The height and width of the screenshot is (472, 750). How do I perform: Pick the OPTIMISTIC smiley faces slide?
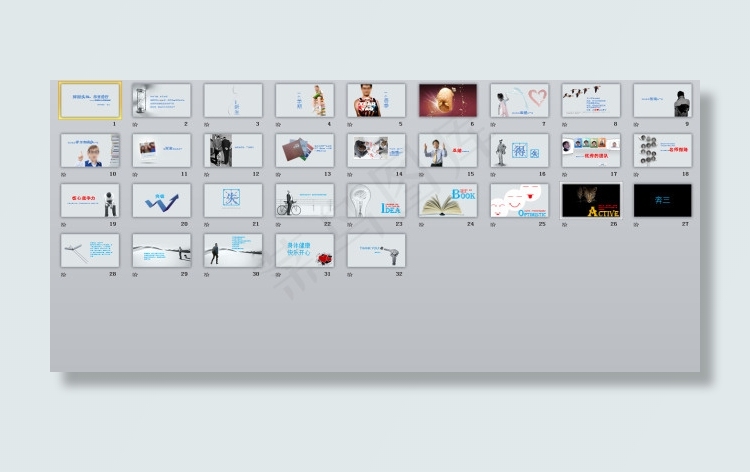tap(519, 200)
